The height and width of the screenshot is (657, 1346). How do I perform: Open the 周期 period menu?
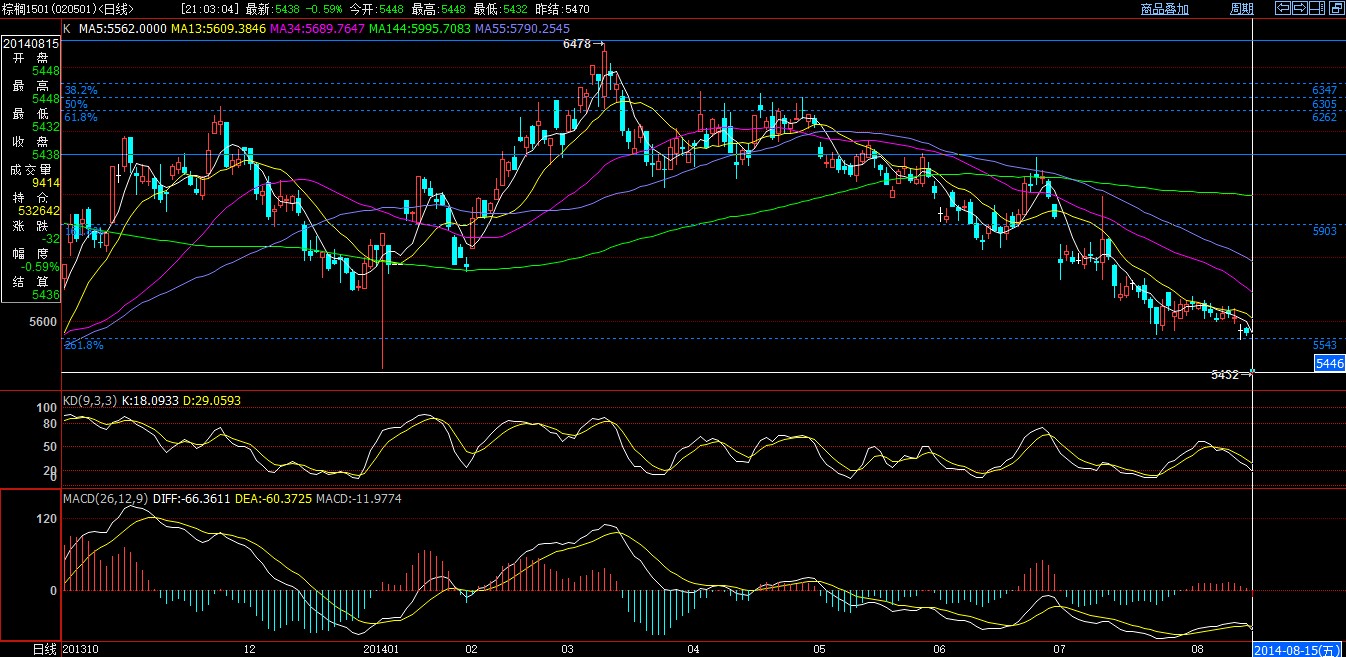coord(1241,9)
